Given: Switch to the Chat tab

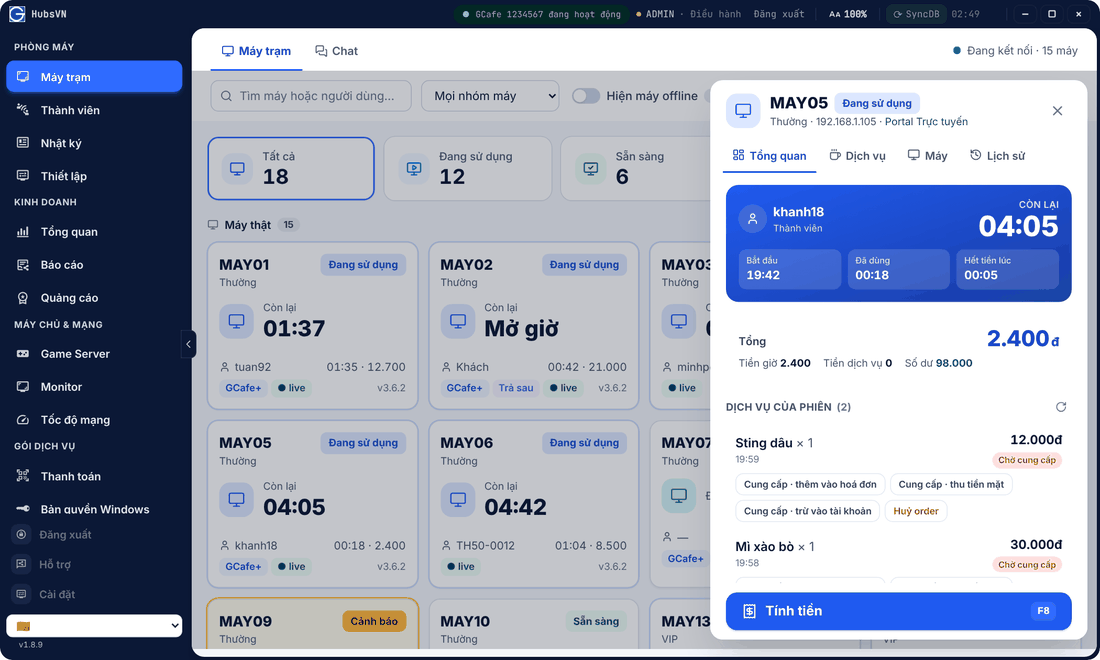Looking at the screenshot, I should click(x=337, y=51).
